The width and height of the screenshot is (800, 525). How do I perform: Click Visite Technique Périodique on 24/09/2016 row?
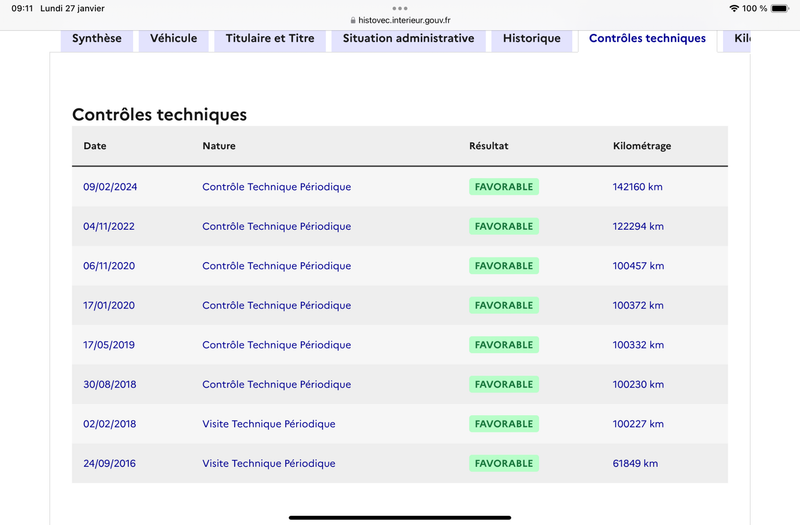[269, 463]
